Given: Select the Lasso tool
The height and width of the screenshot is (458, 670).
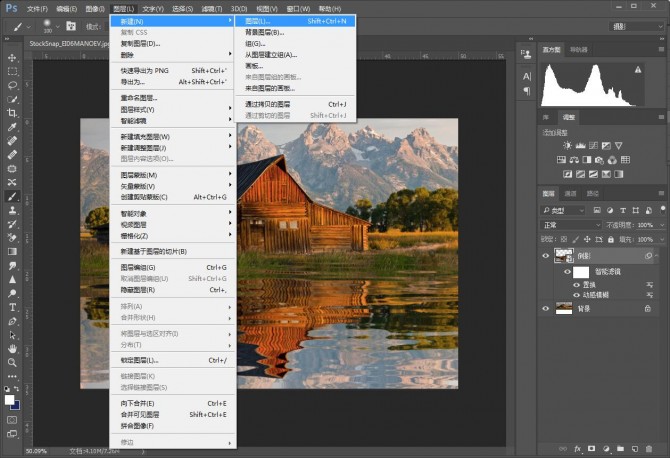Looking at the screenshot, I should [x=13, y=85].
